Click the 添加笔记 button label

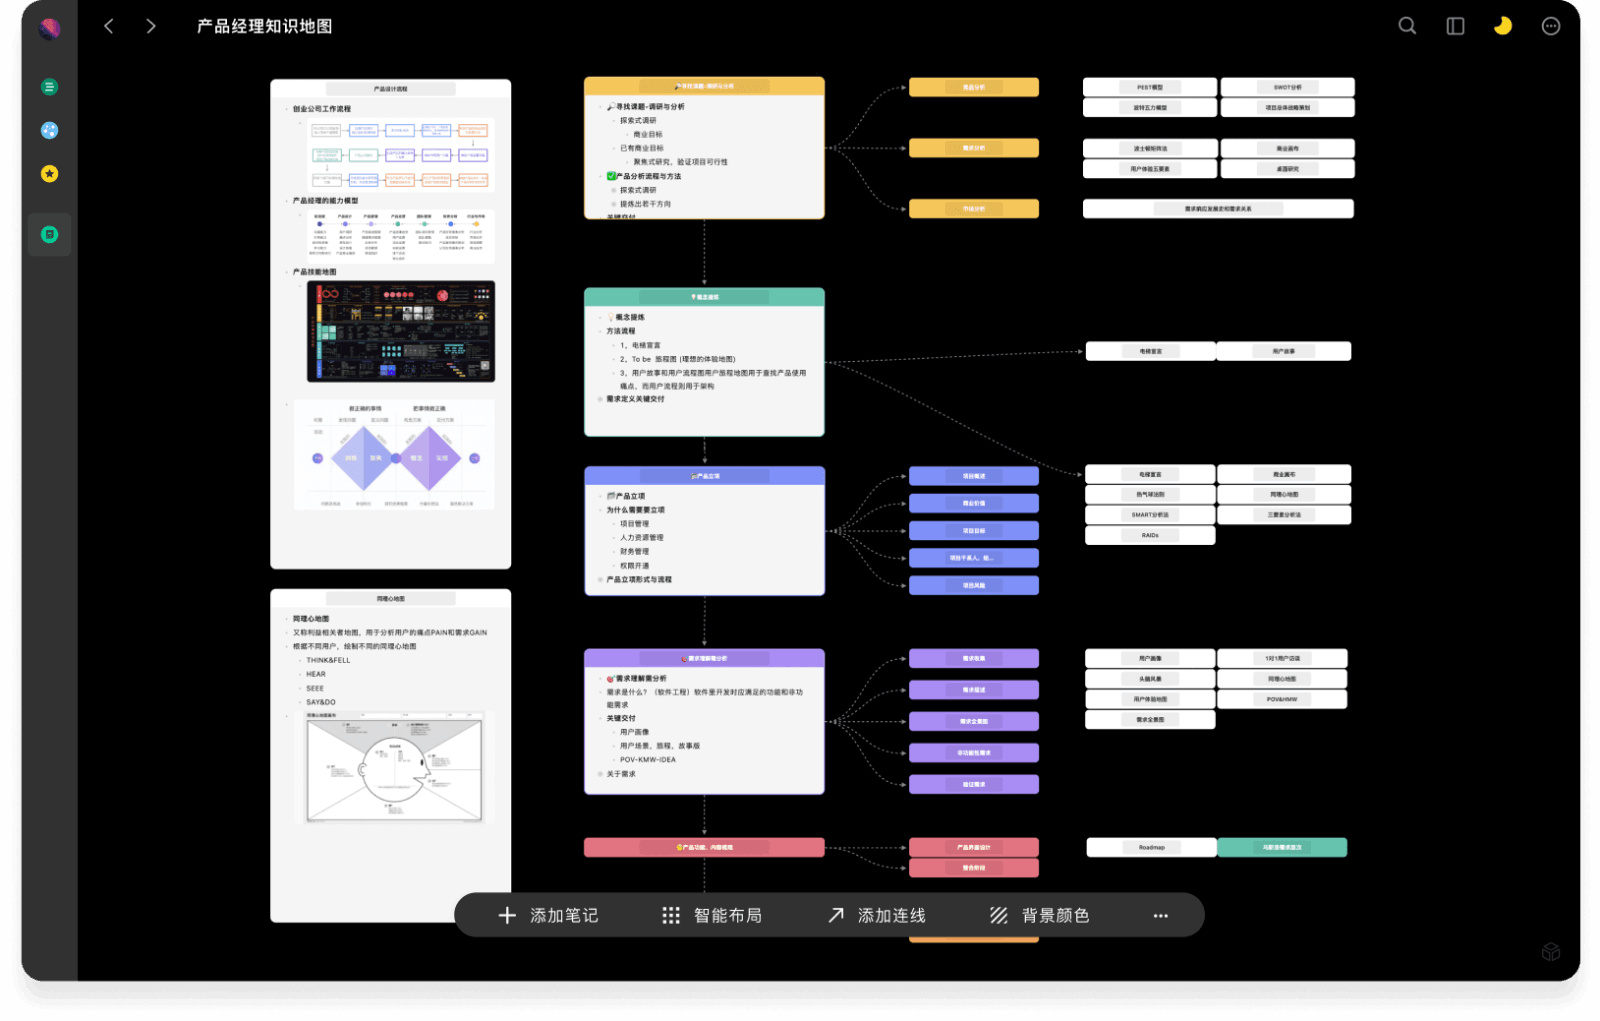[x=564, y=915]
